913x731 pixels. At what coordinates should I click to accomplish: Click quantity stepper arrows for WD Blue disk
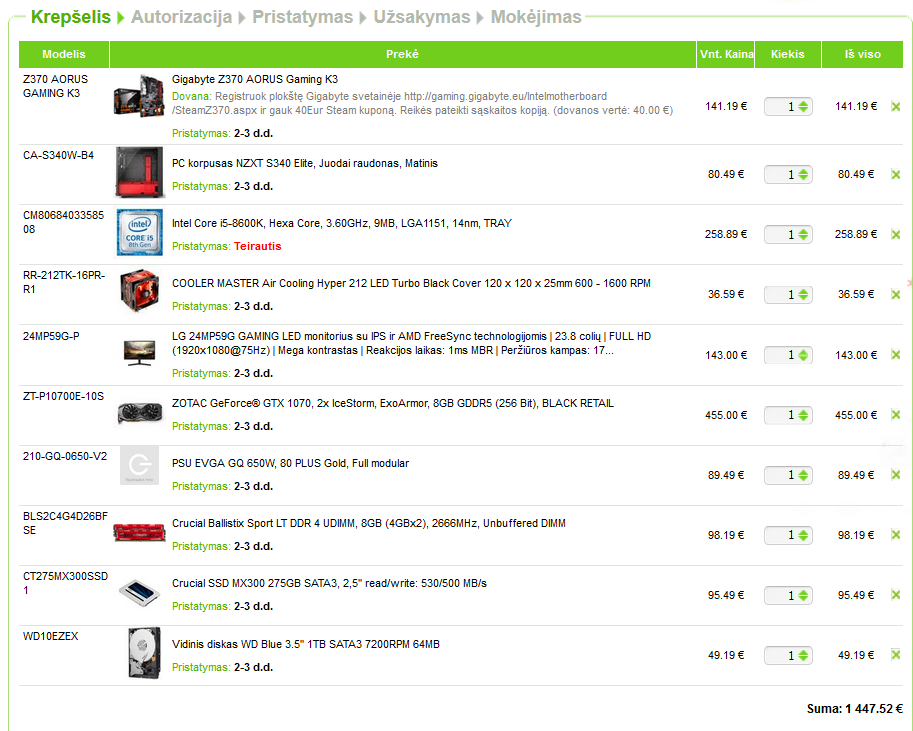click(x=804, y=655)
